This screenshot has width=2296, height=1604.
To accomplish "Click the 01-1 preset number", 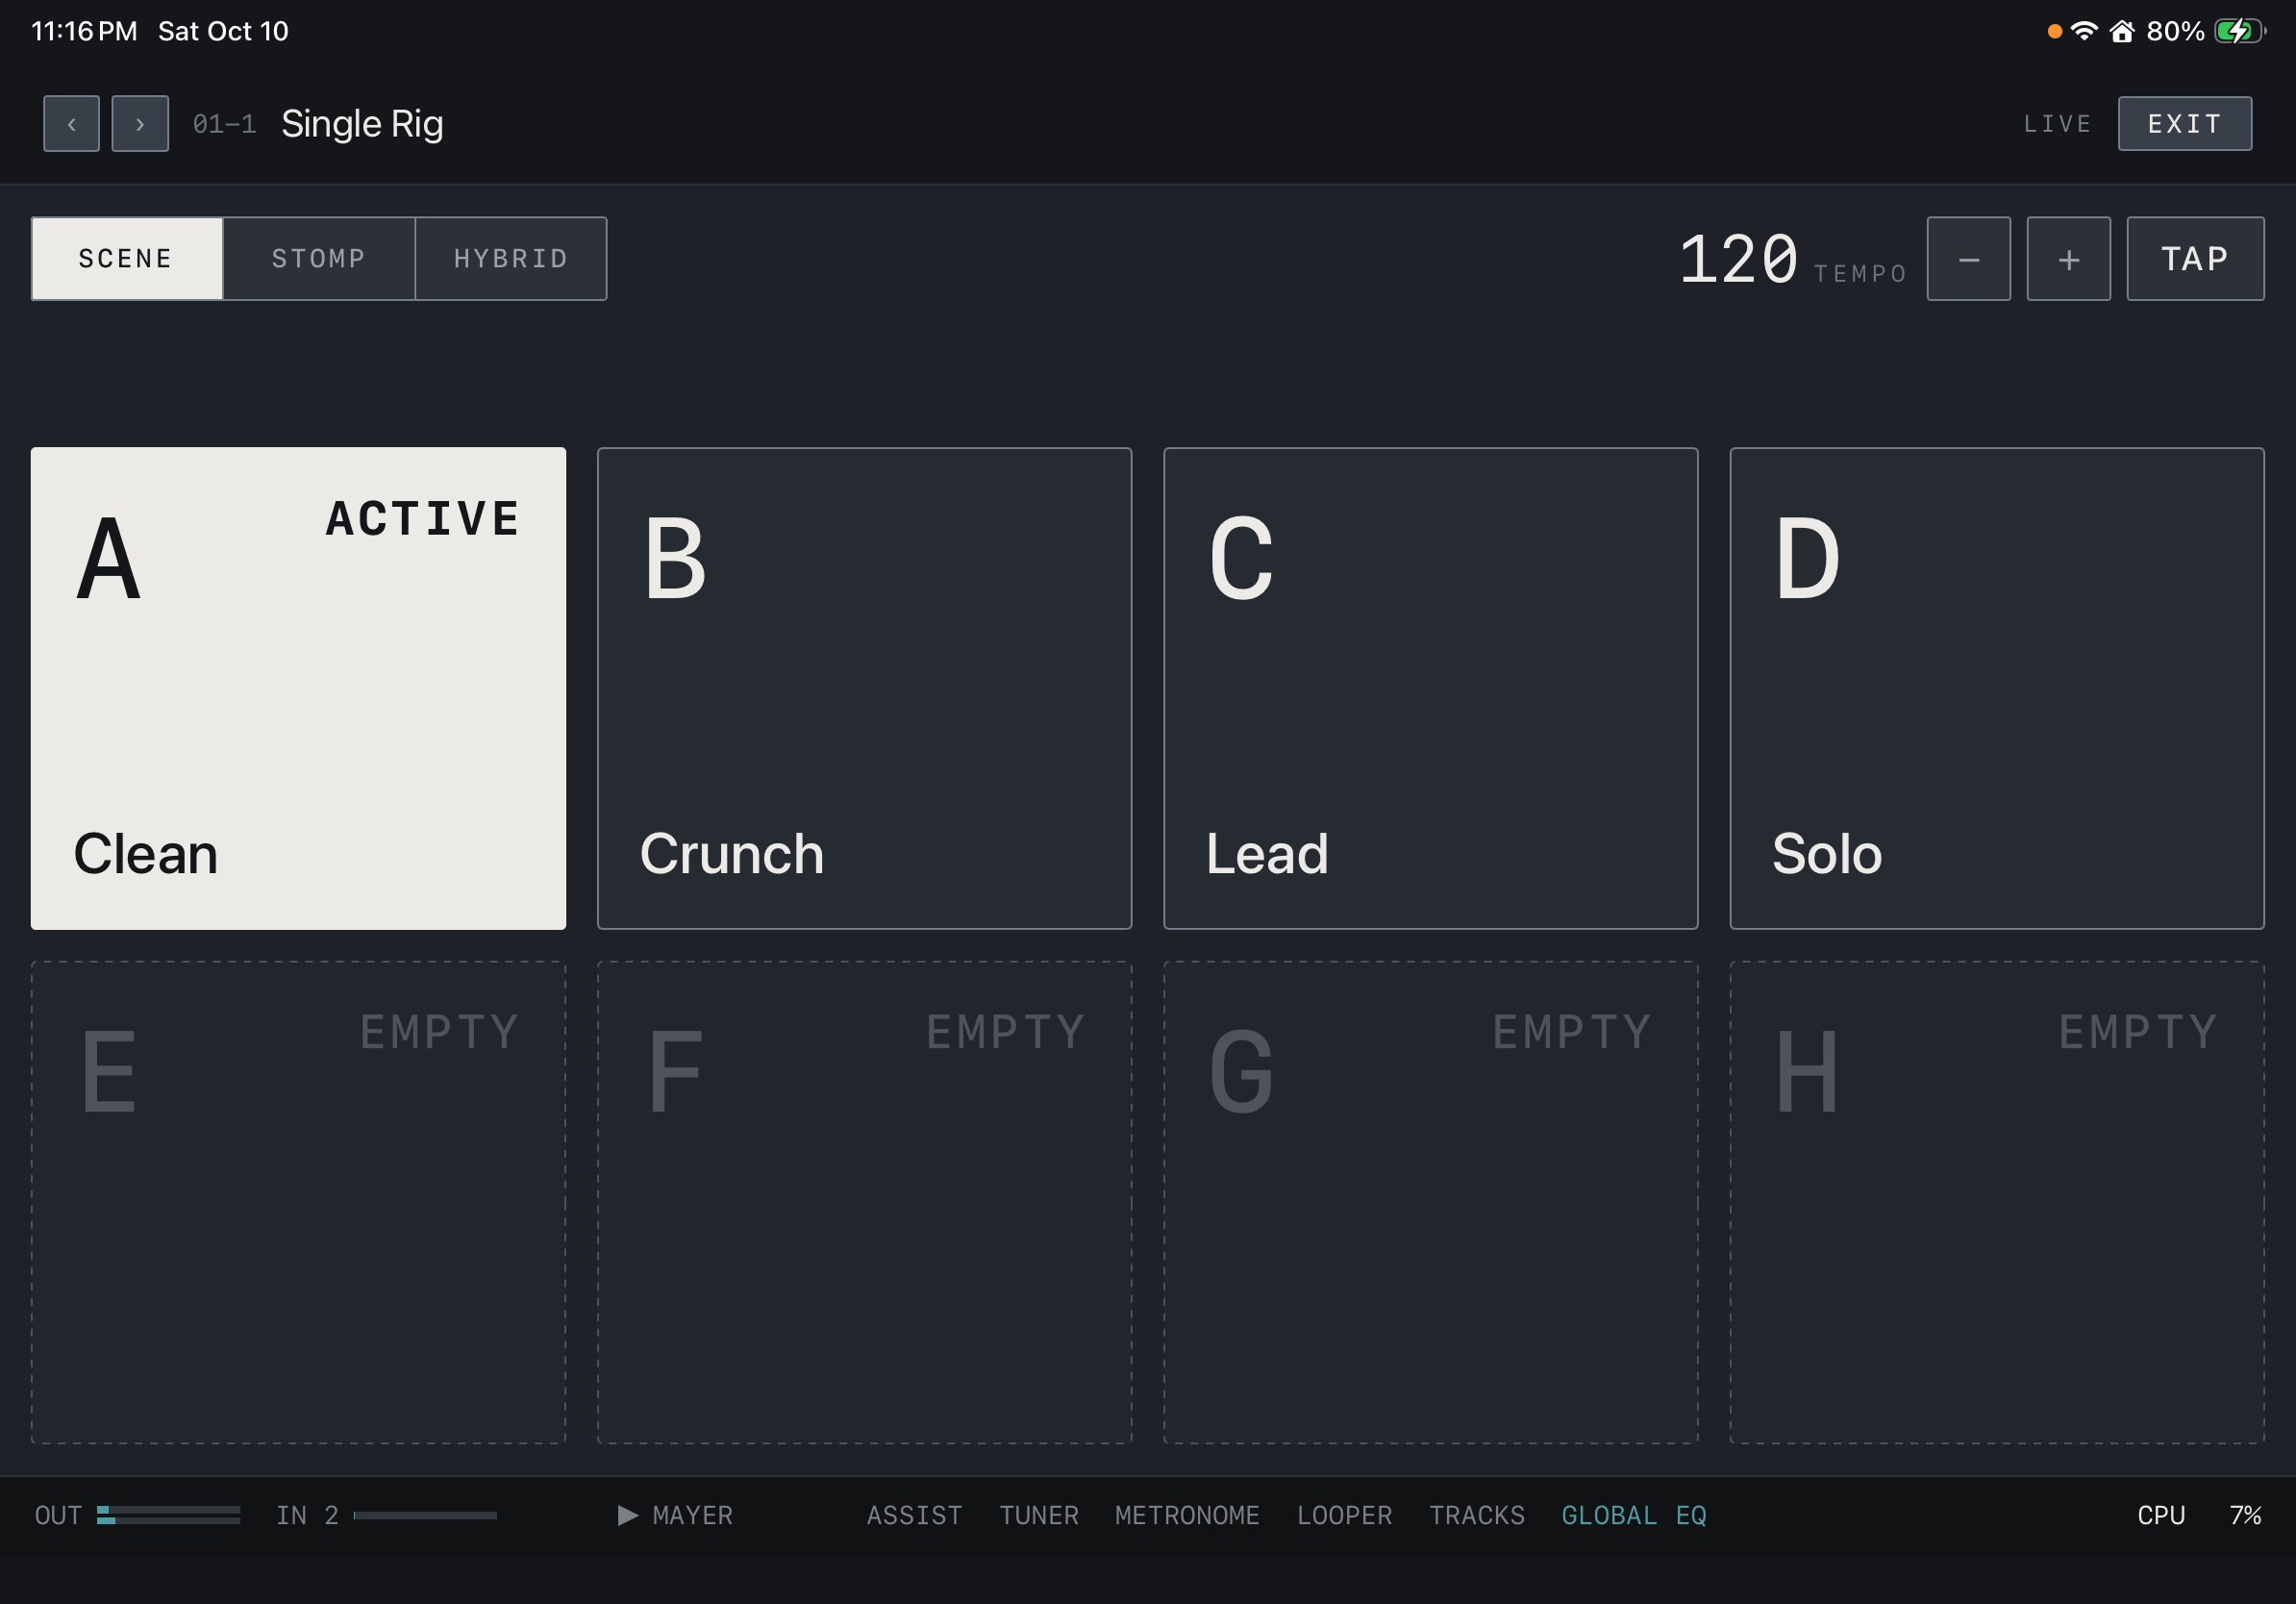I will pos(225,124).
